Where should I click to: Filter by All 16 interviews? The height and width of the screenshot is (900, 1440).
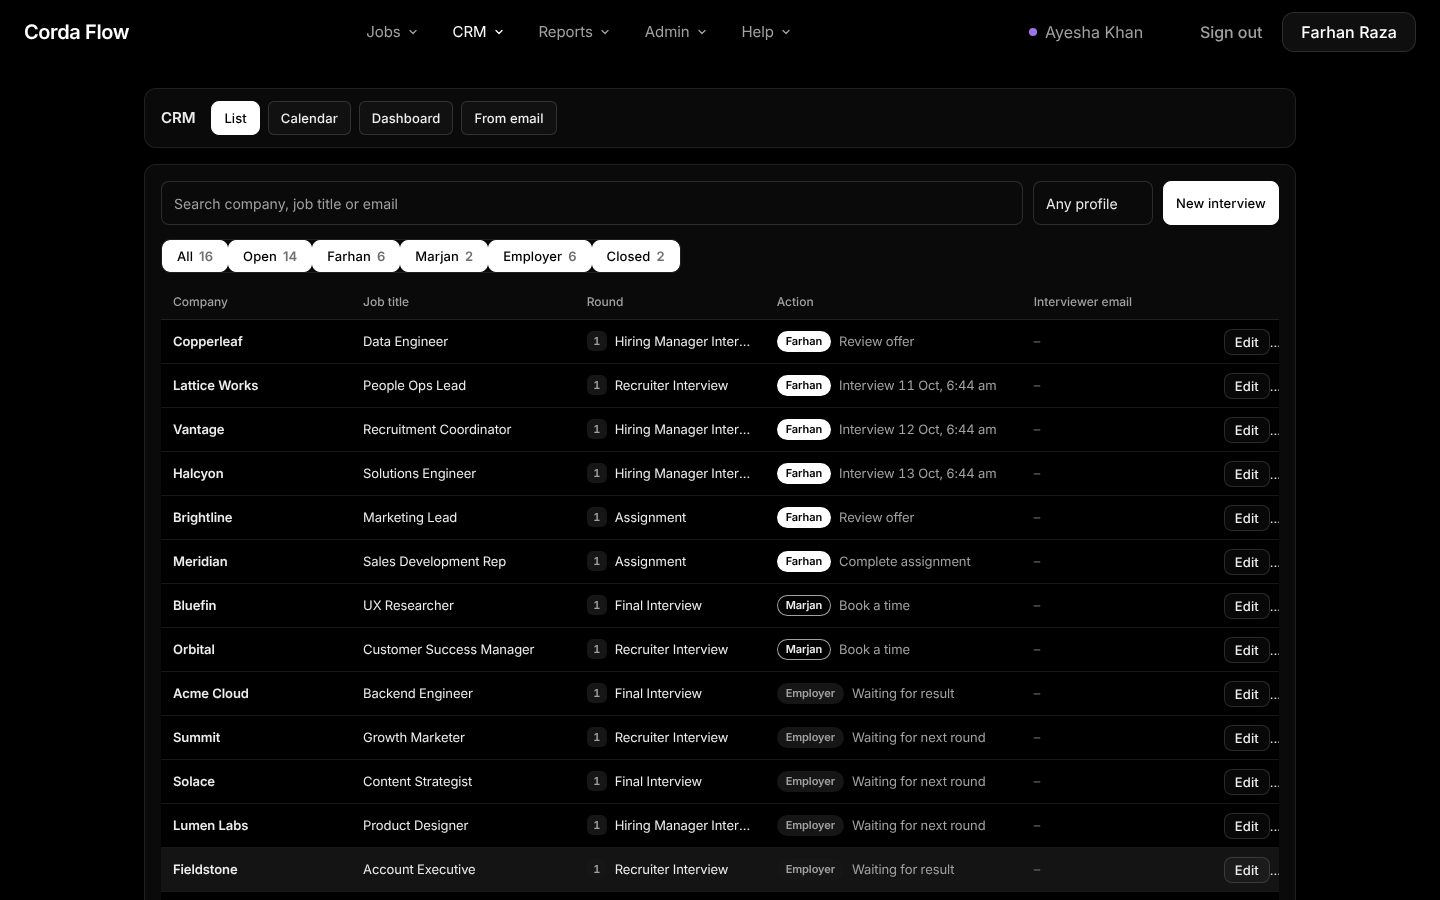click(194, 256)
